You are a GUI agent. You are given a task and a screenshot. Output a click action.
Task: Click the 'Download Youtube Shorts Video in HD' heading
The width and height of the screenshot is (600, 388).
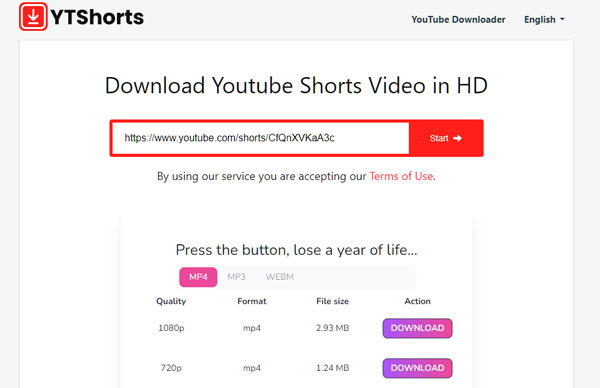(x=297, y=85)
